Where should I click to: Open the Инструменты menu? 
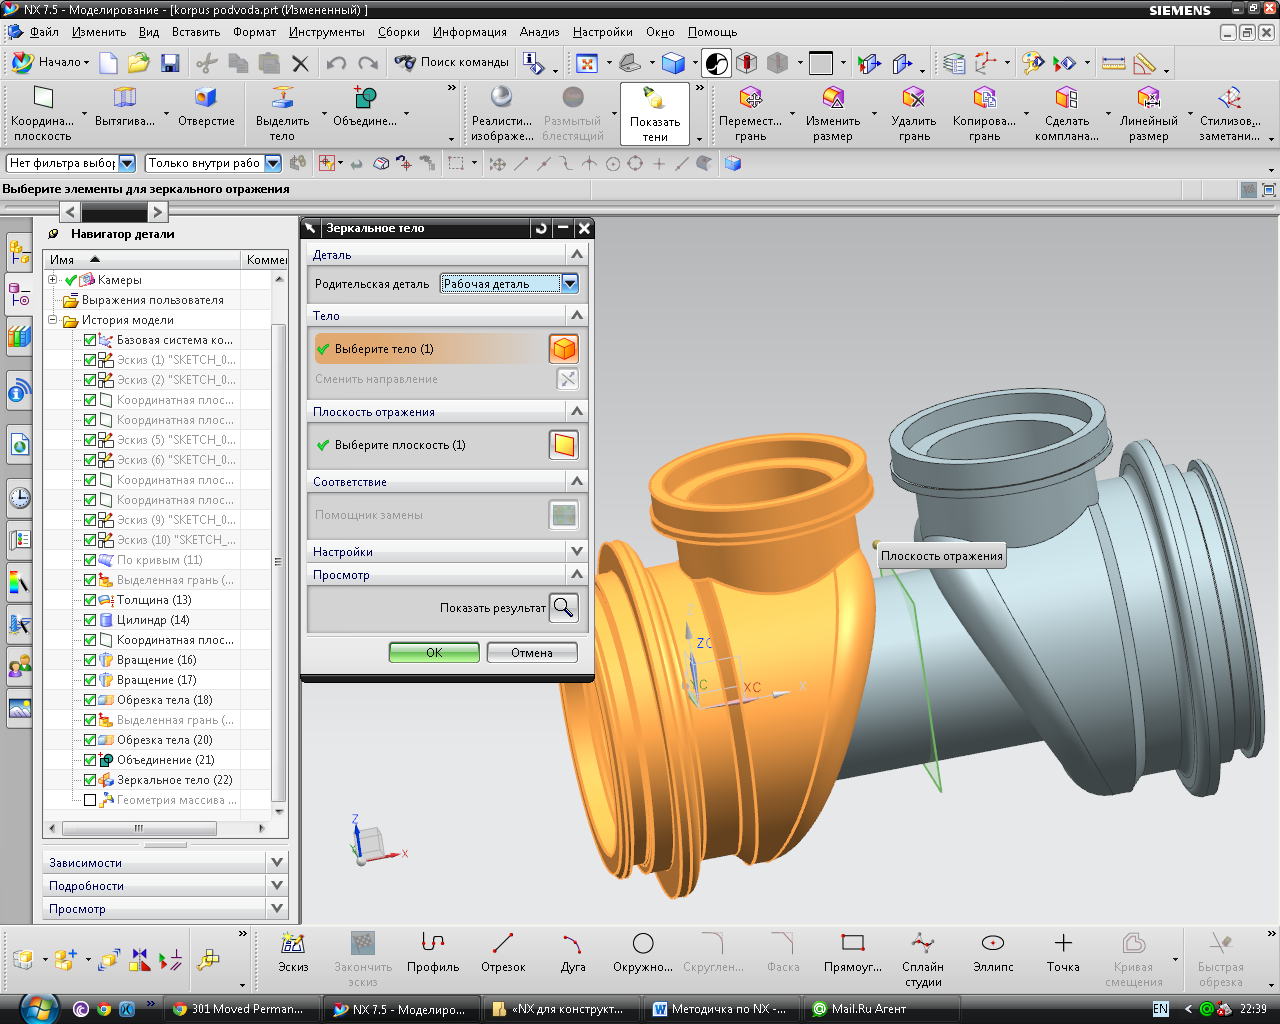coord(326,32)
